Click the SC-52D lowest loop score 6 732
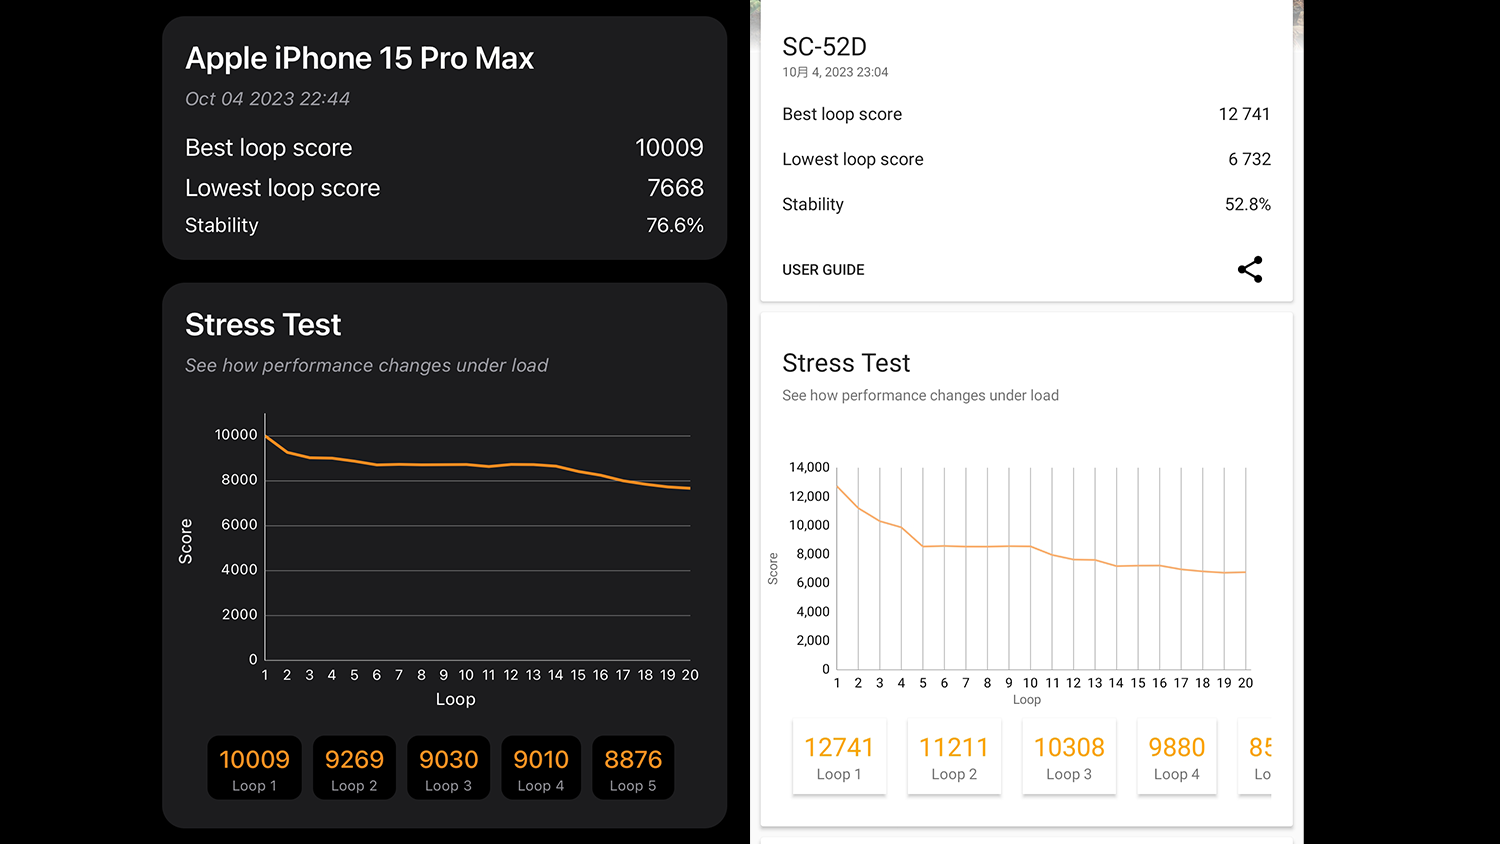Screen dimensions: 1500x844 tap(1249, 159)
